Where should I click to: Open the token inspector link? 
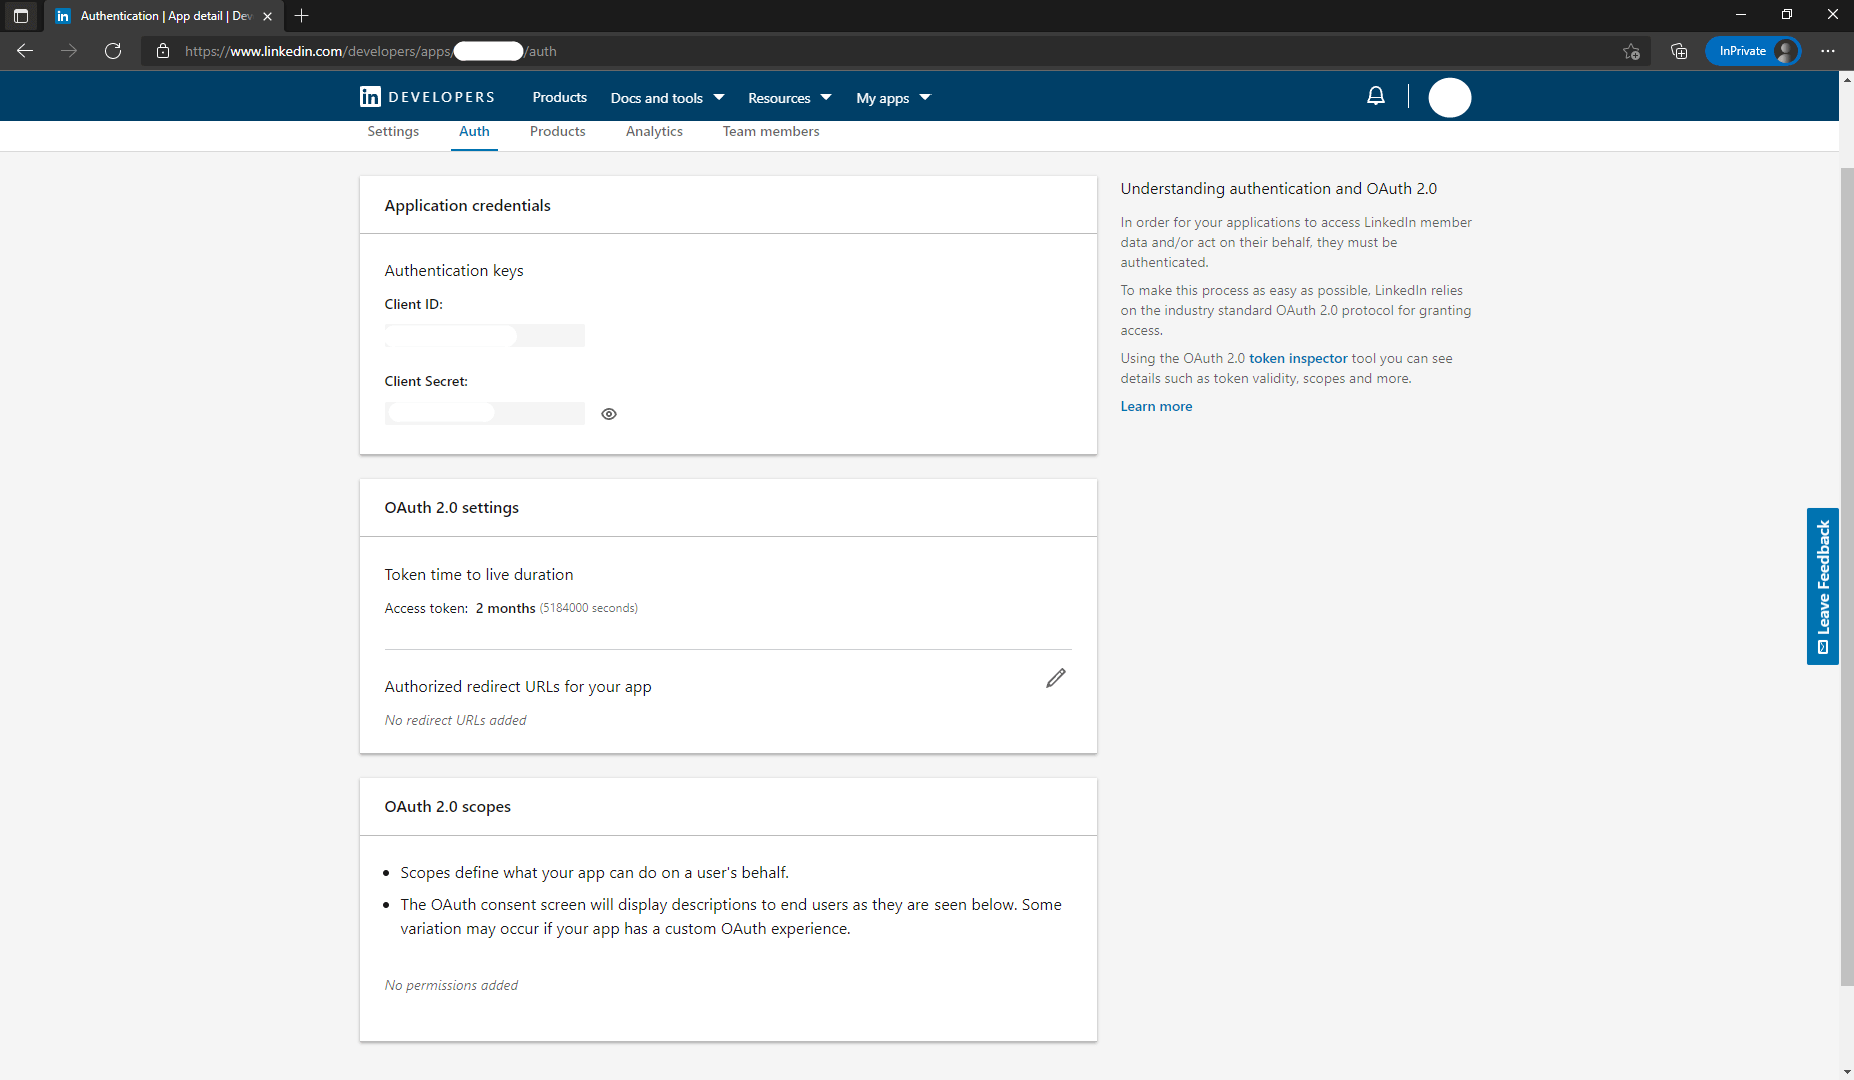[x=1298, y=358]
